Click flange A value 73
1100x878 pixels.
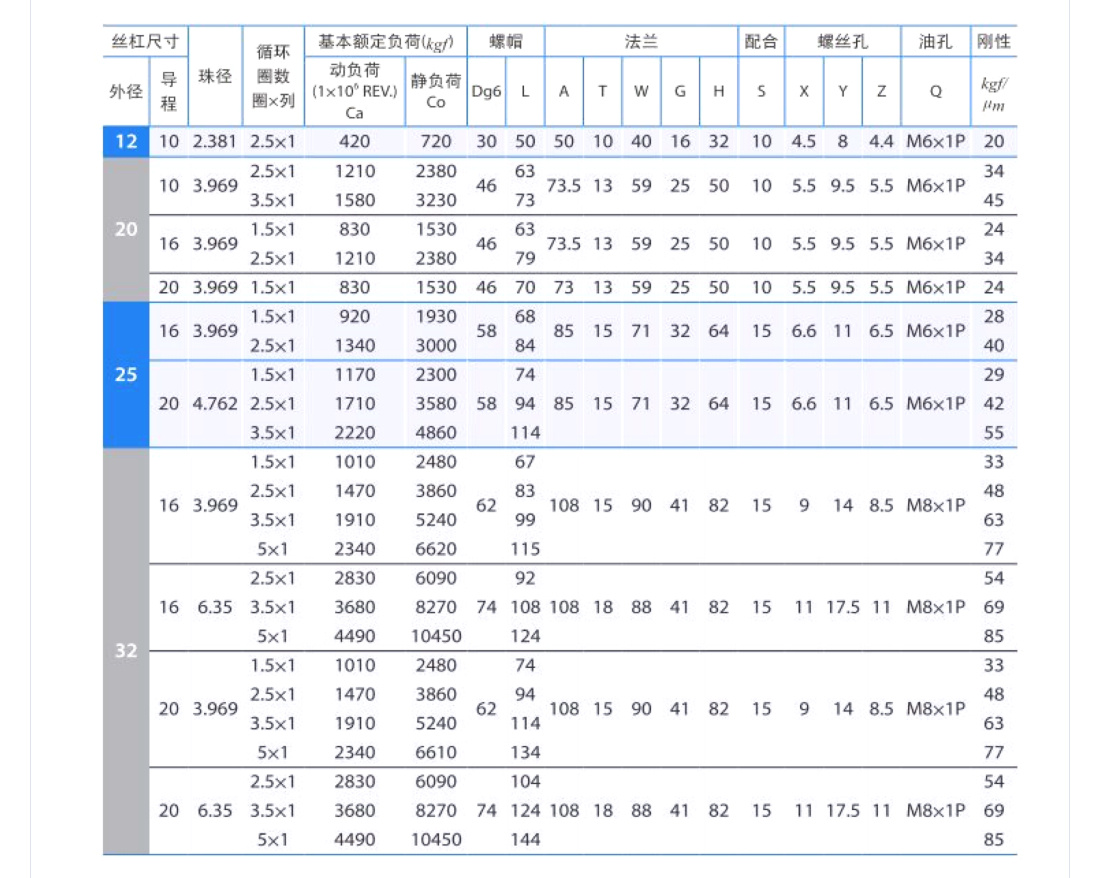[564, 288]
